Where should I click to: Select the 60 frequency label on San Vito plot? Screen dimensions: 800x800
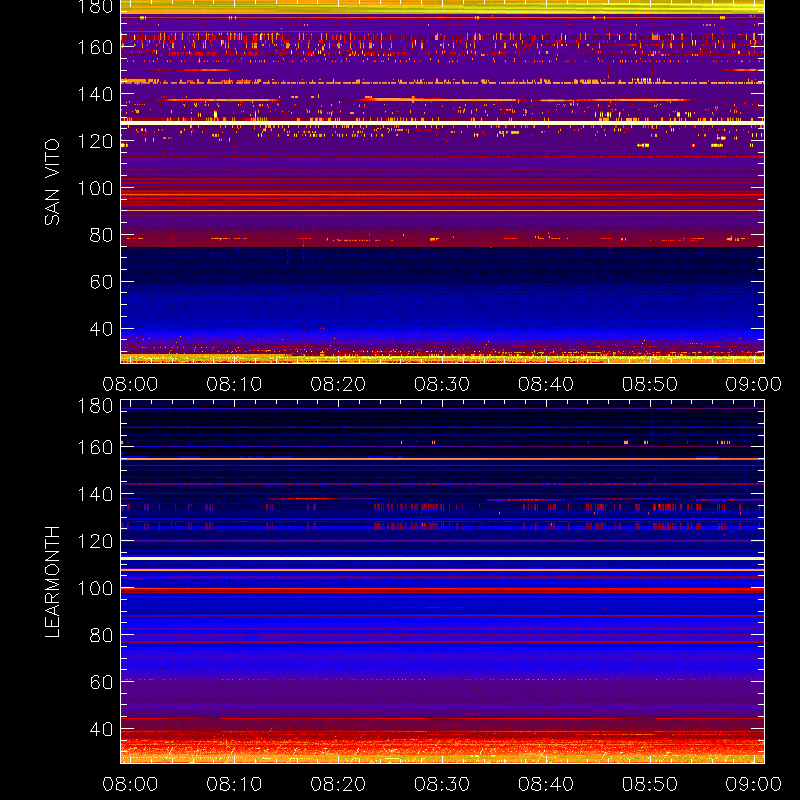pyautogui.click(x=101, y=282)
